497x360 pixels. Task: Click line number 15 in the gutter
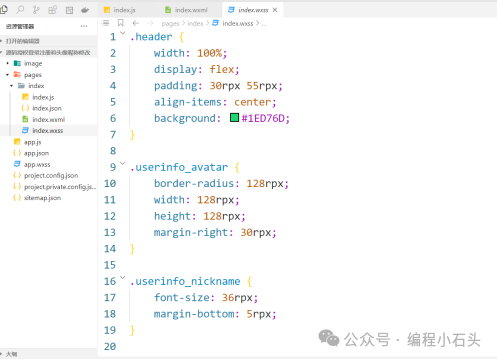(x=110, y=265)
